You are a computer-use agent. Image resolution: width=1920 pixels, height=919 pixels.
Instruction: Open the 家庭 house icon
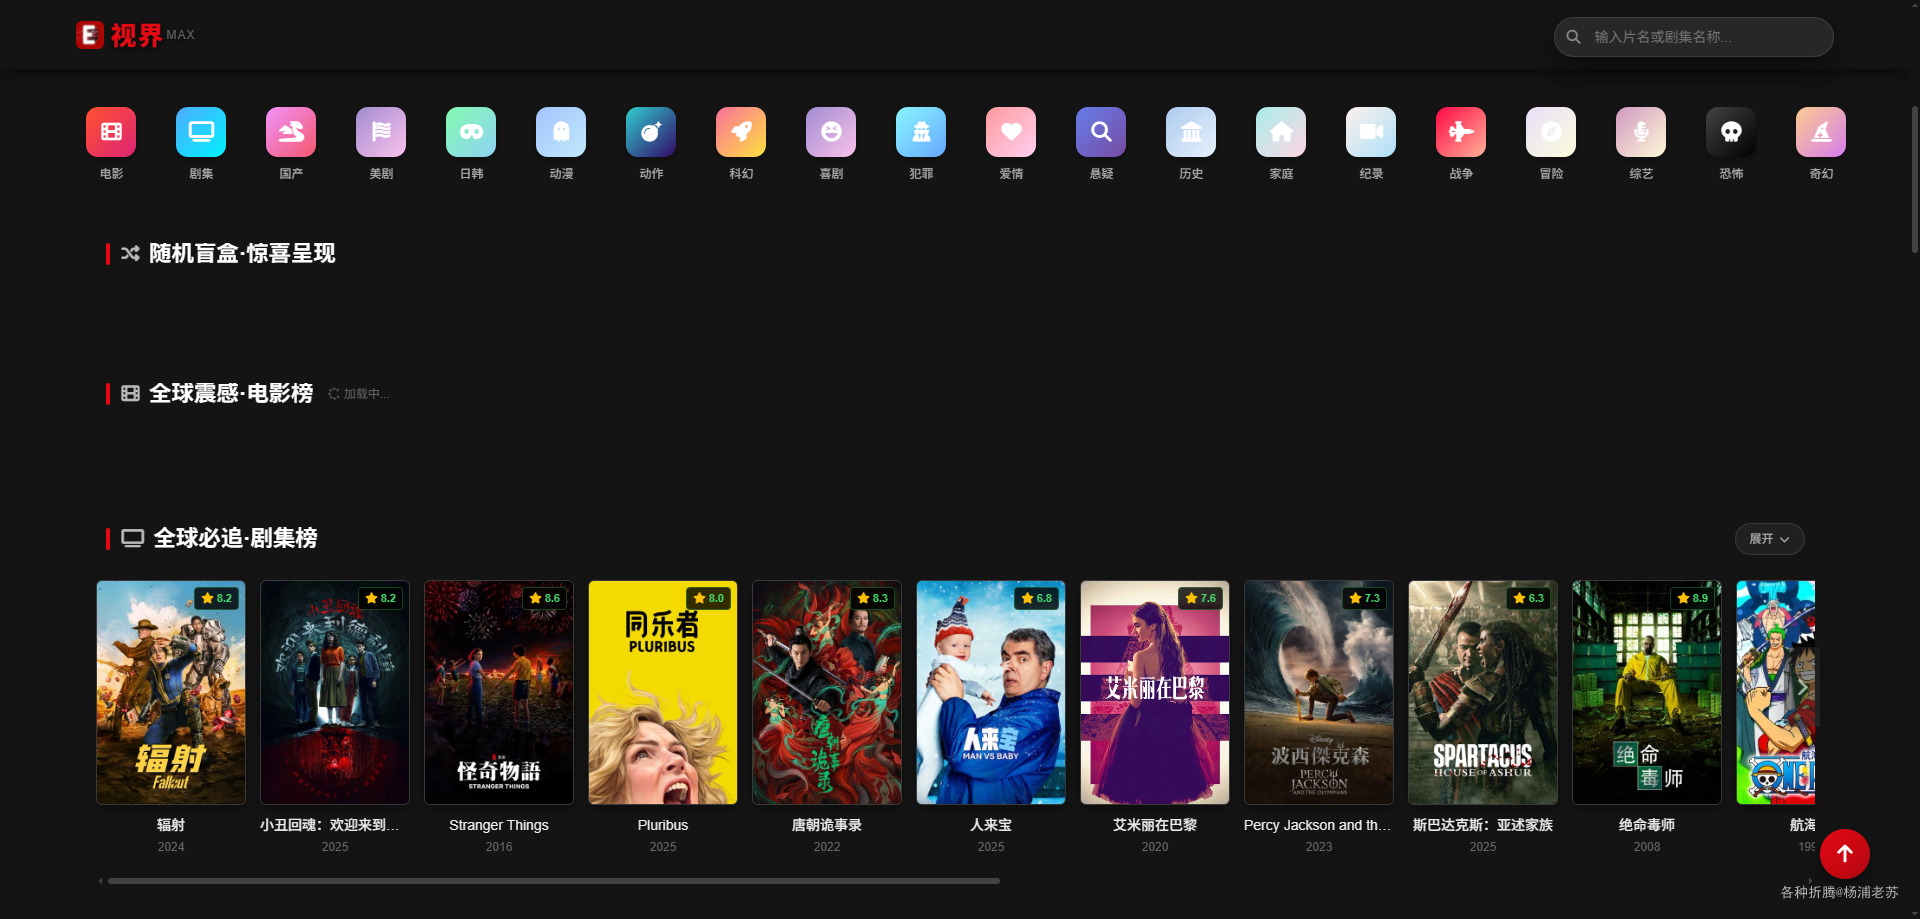pyautogui.click(x=1281, y=132)
